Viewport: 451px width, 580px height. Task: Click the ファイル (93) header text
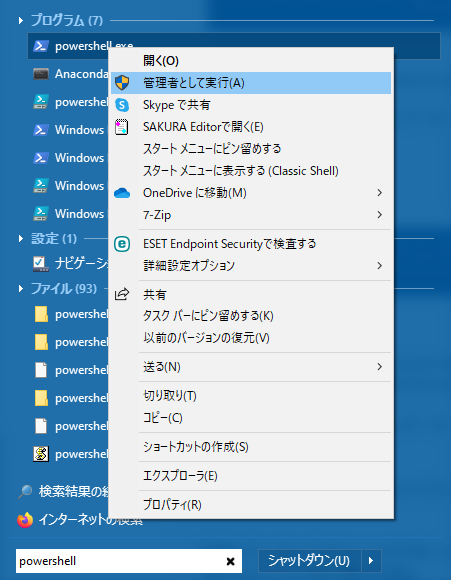point(64,289)
